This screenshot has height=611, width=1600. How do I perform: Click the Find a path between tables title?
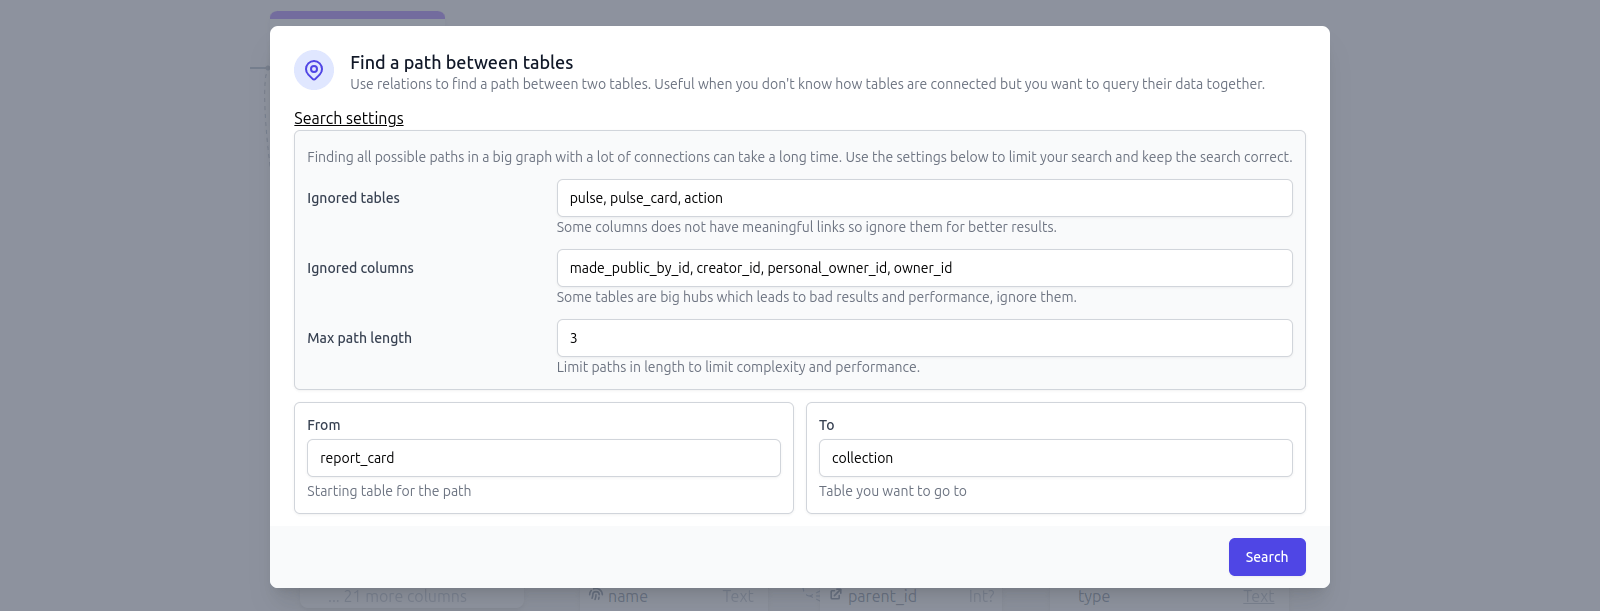point(462,62)
